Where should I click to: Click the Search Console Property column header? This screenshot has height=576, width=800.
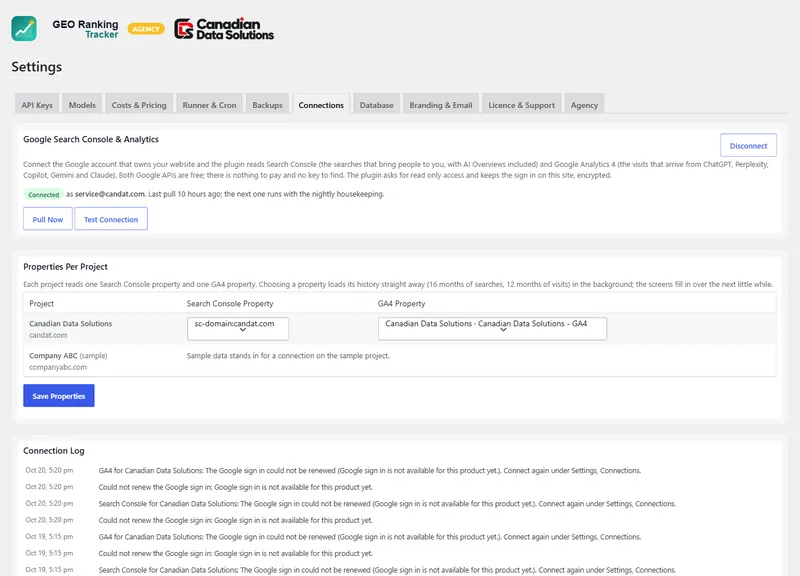click(230, 304)
